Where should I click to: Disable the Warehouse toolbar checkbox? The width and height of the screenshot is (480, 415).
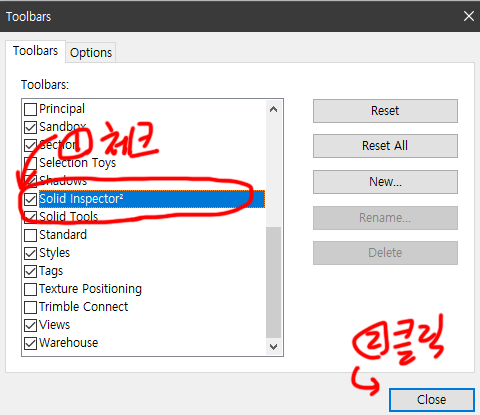(30, 343)
